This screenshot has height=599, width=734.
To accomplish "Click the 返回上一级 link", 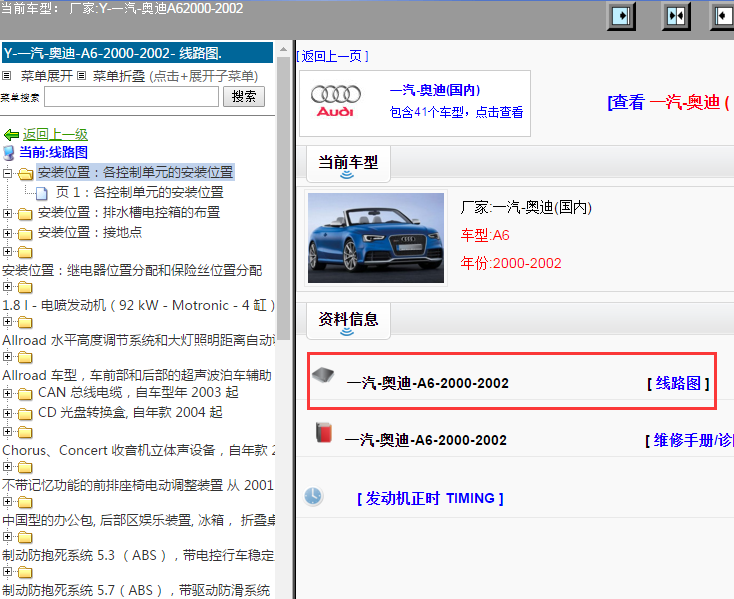I will coord(55,135).
